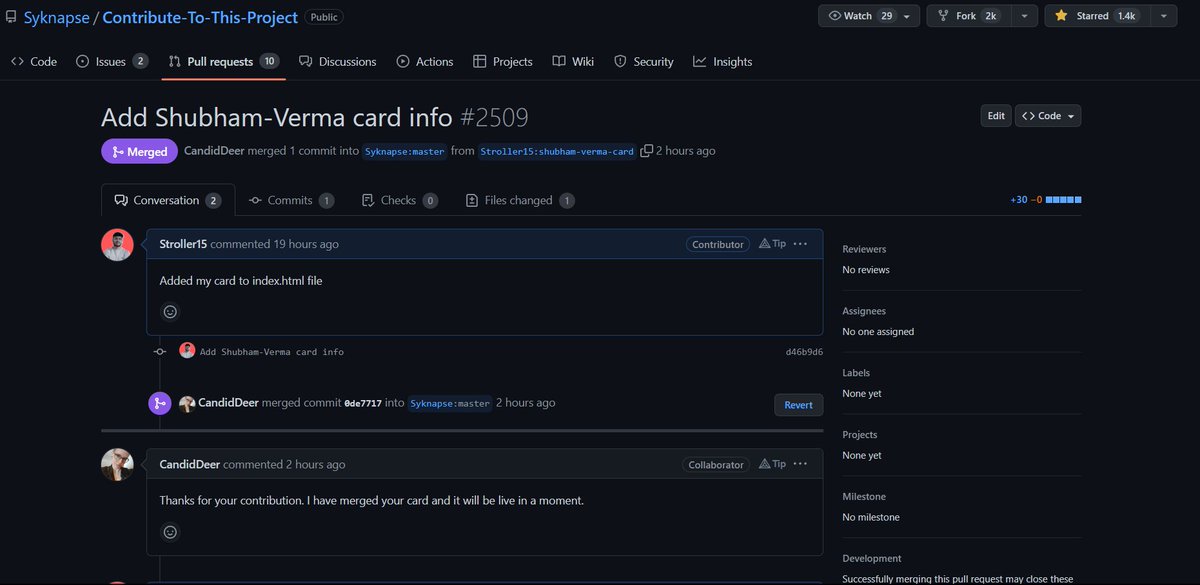Viewport: 1200px width, 585px height.
Task: Open merged commit 0de7717 link
Action: coord(363,403)
